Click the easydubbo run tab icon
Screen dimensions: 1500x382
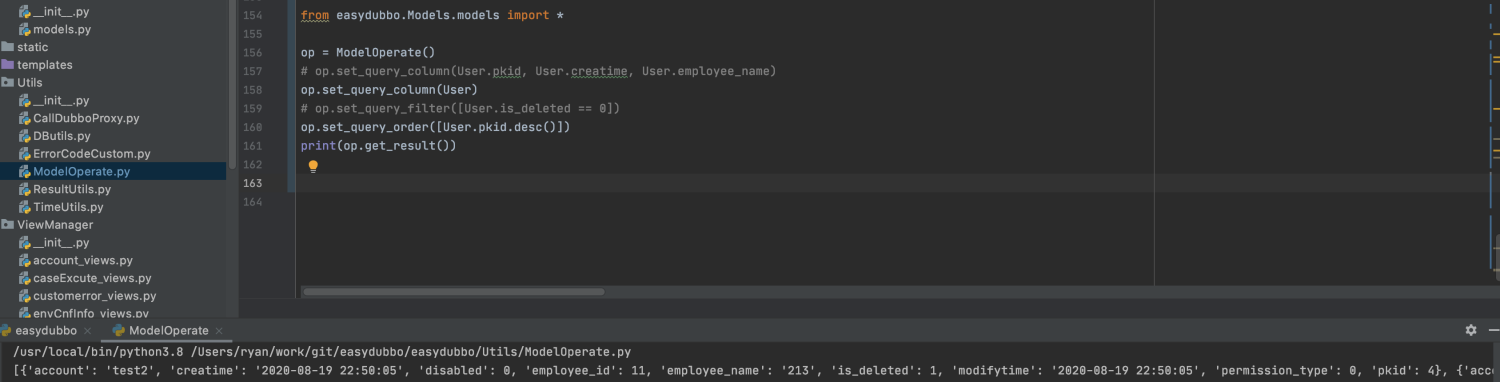click(7, 330)
